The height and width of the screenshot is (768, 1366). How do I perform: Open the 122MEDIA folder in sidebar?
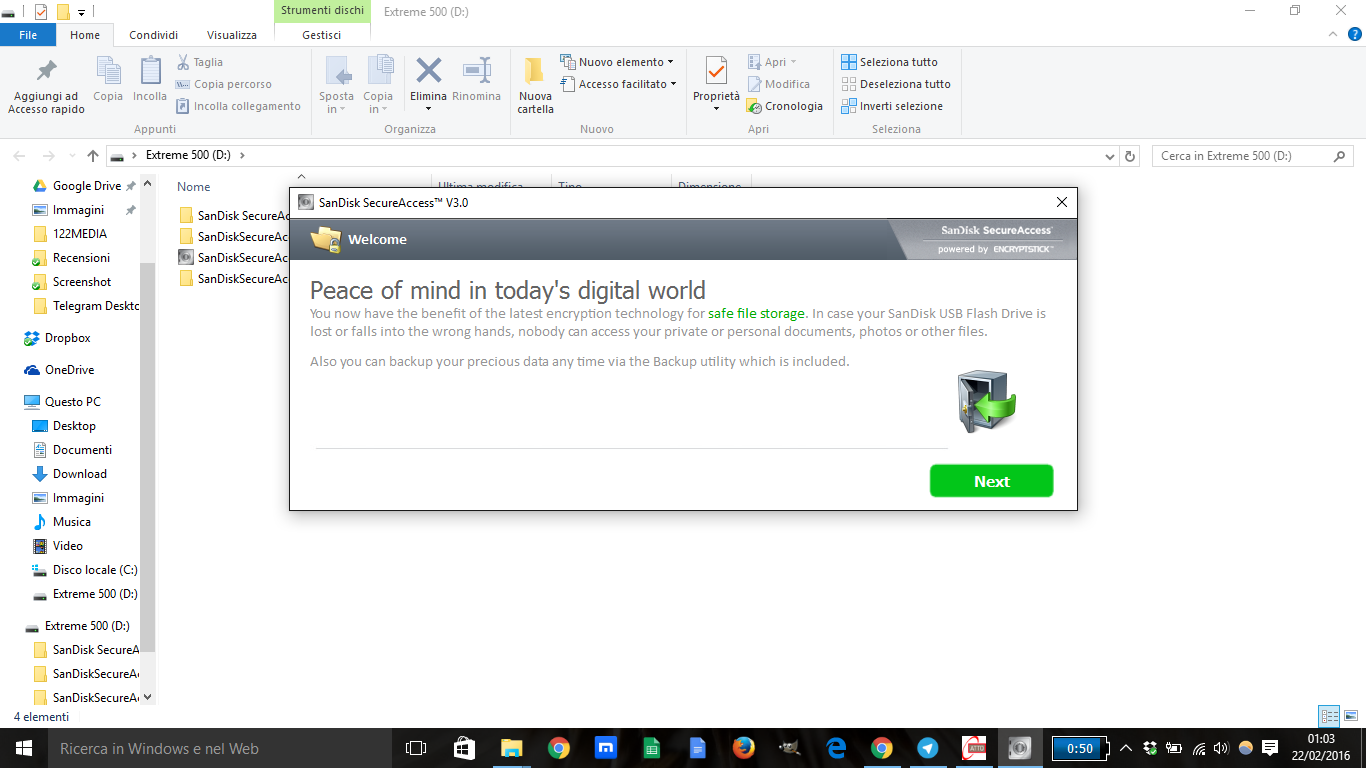[72, 234]
